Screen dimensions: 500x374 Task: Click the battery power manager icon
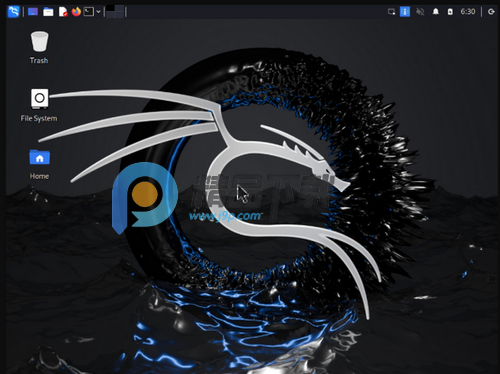click(450, 12)
